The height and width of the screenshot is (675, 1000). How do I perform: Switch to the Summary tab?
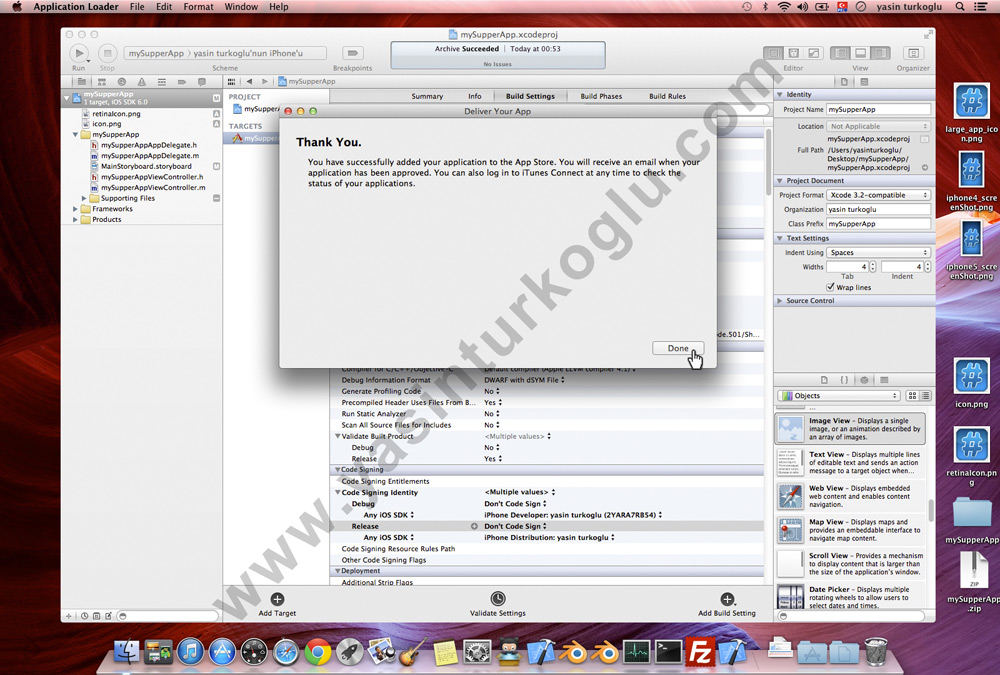427,96
